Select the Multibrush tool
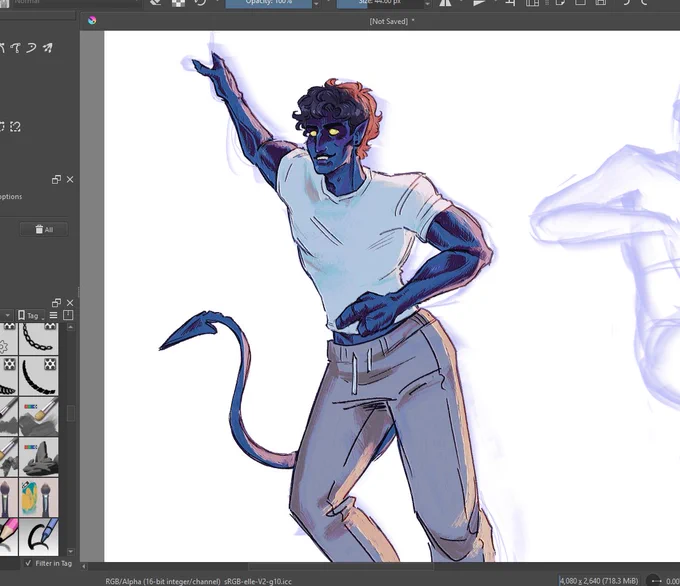Viewport: 680px width, 586px height. point(47,48)
